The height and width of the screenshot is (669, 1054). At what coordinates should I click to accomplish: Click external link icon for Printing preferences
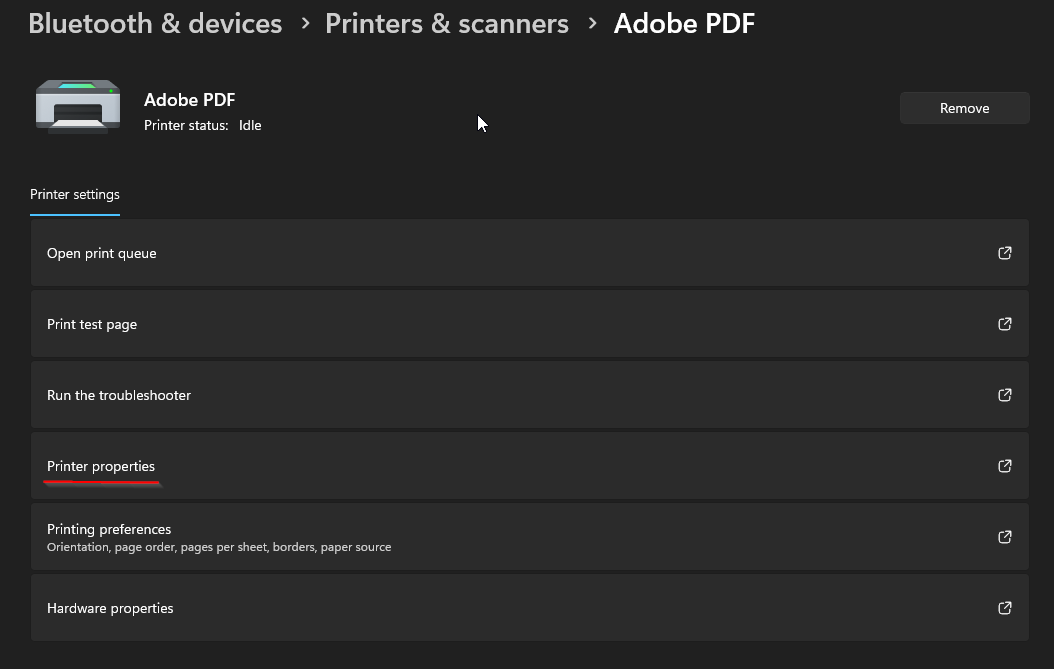coord(1004,537)
